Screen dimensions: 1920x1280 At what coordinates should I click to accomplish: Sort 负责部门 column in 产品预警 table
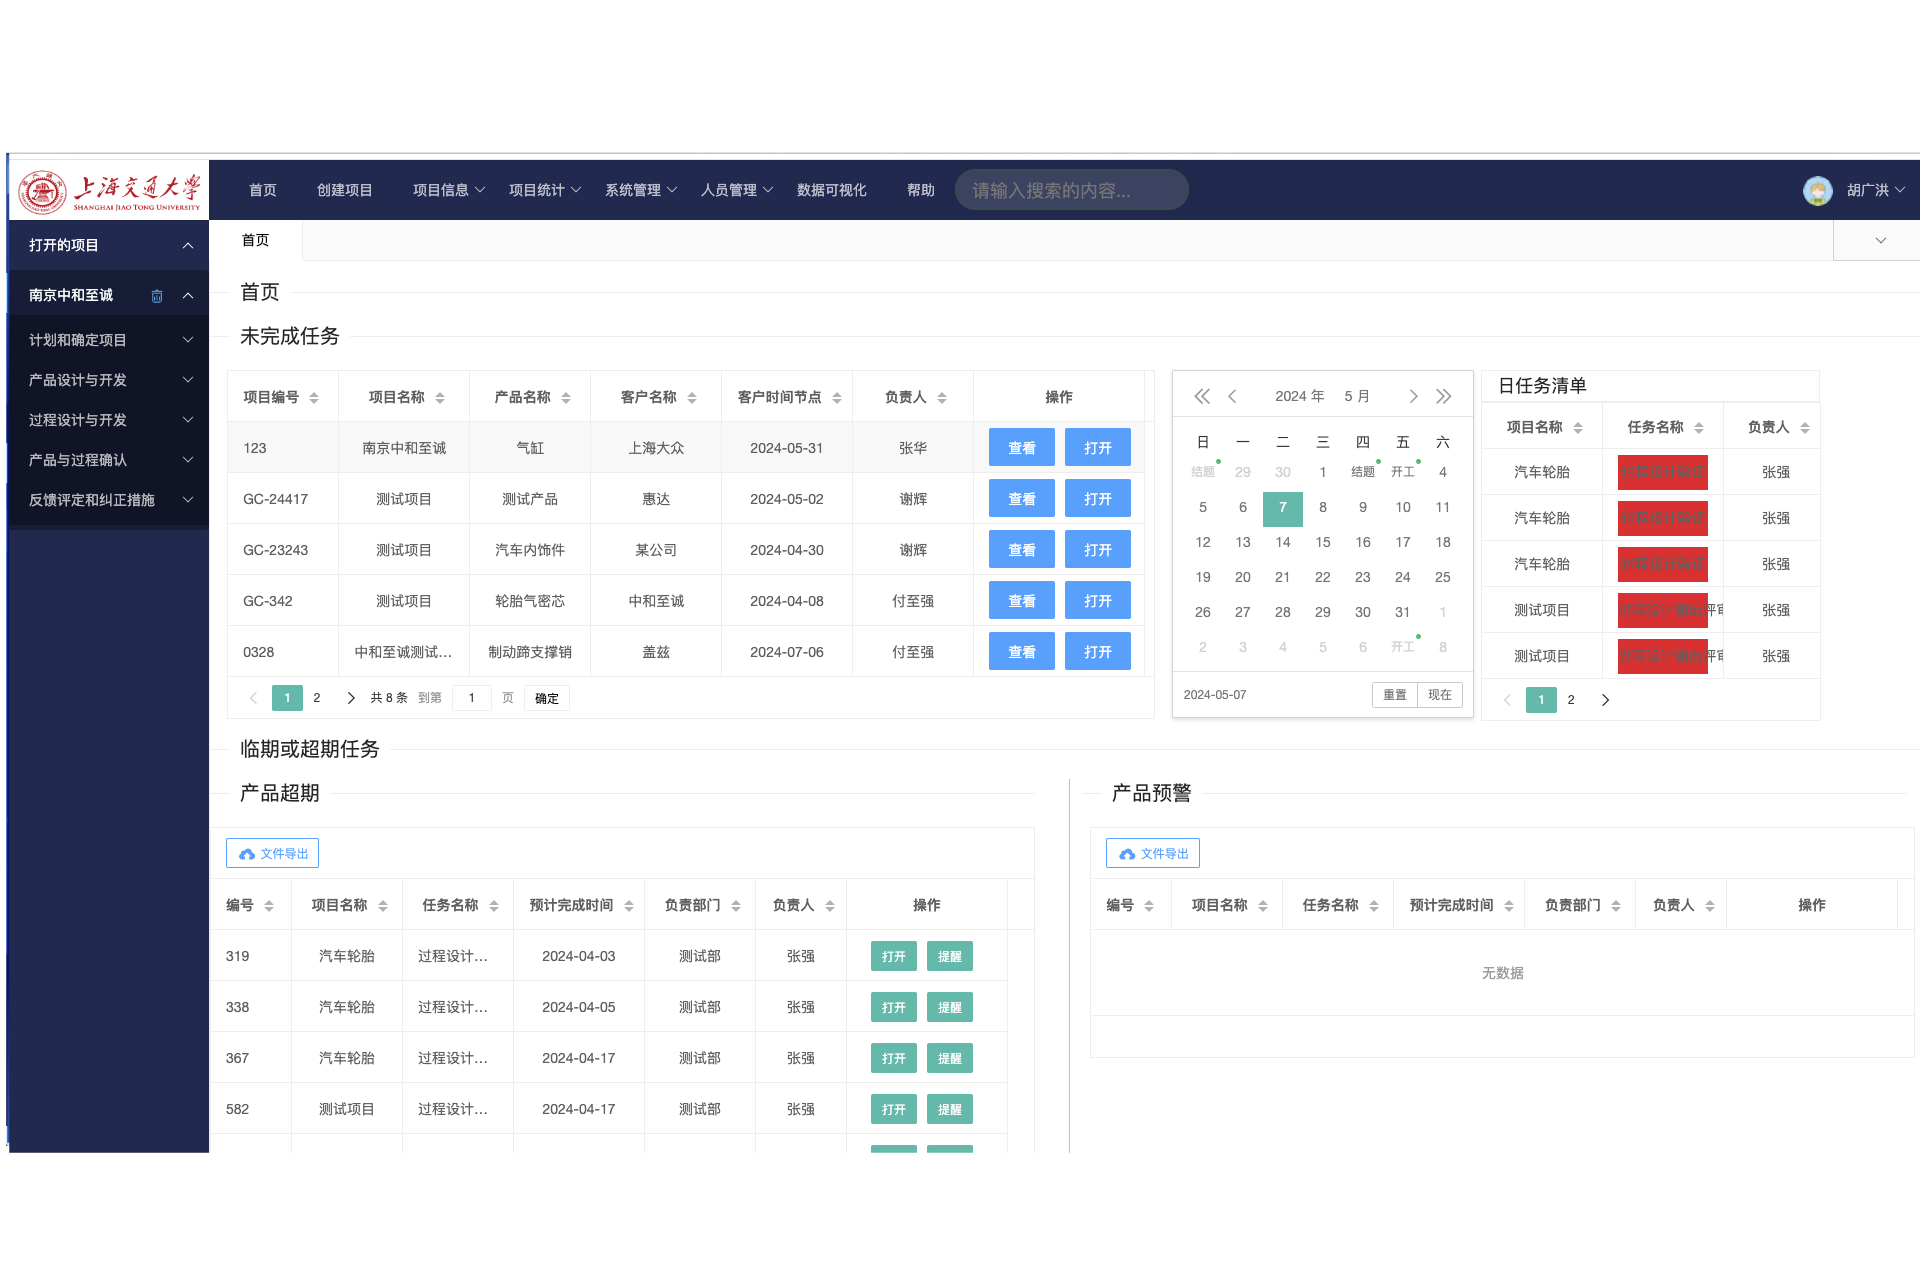point(1616,906)
